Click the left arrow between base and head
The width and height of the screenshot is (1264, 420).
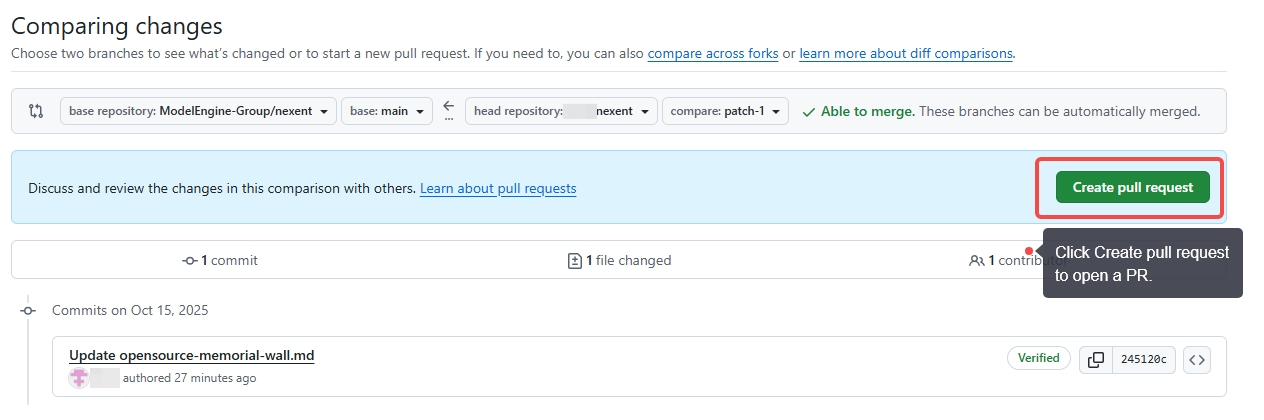click(x=448, y=106)
